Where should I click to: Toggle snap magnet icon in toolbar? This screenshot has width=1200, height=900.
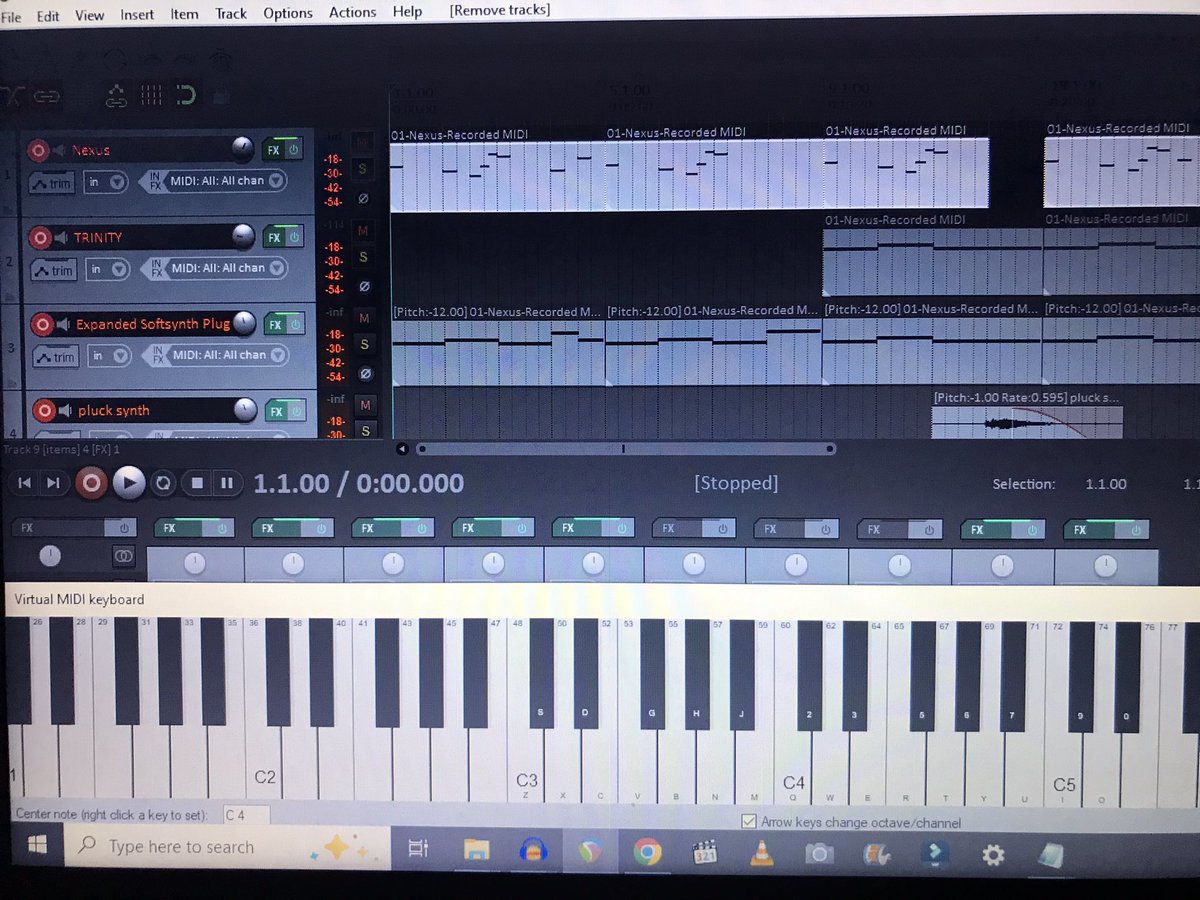185,95
